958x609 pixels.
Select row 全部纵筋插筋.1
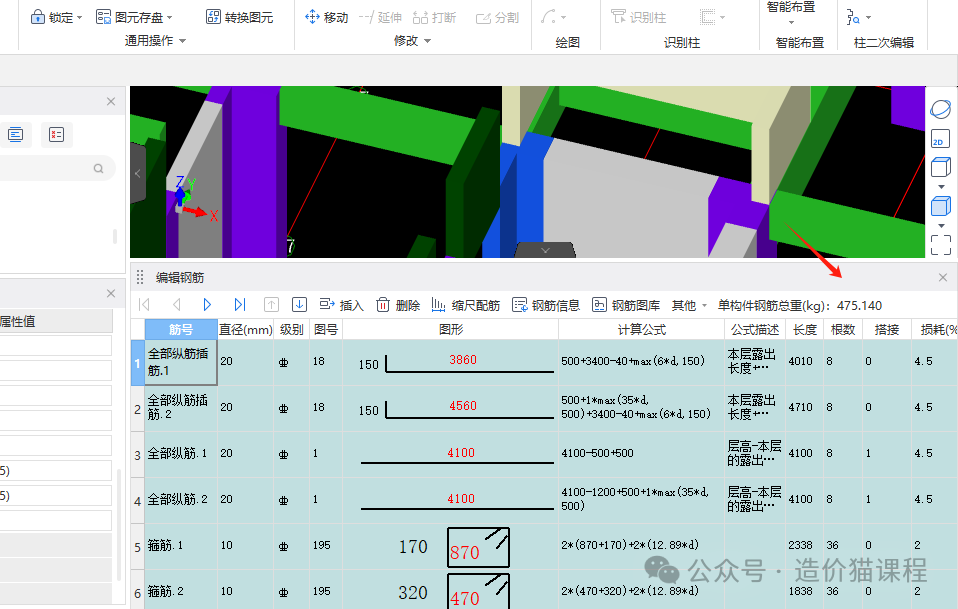click(181, 362)
